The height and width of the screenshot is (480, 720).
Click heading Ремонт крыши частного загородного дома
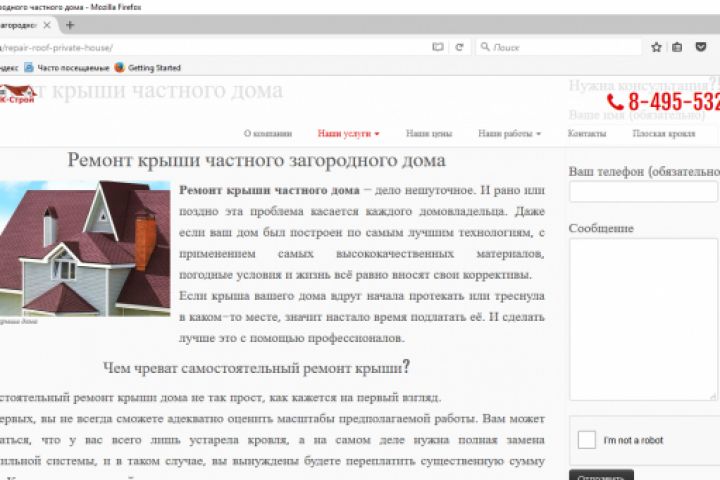pos(257,160)
